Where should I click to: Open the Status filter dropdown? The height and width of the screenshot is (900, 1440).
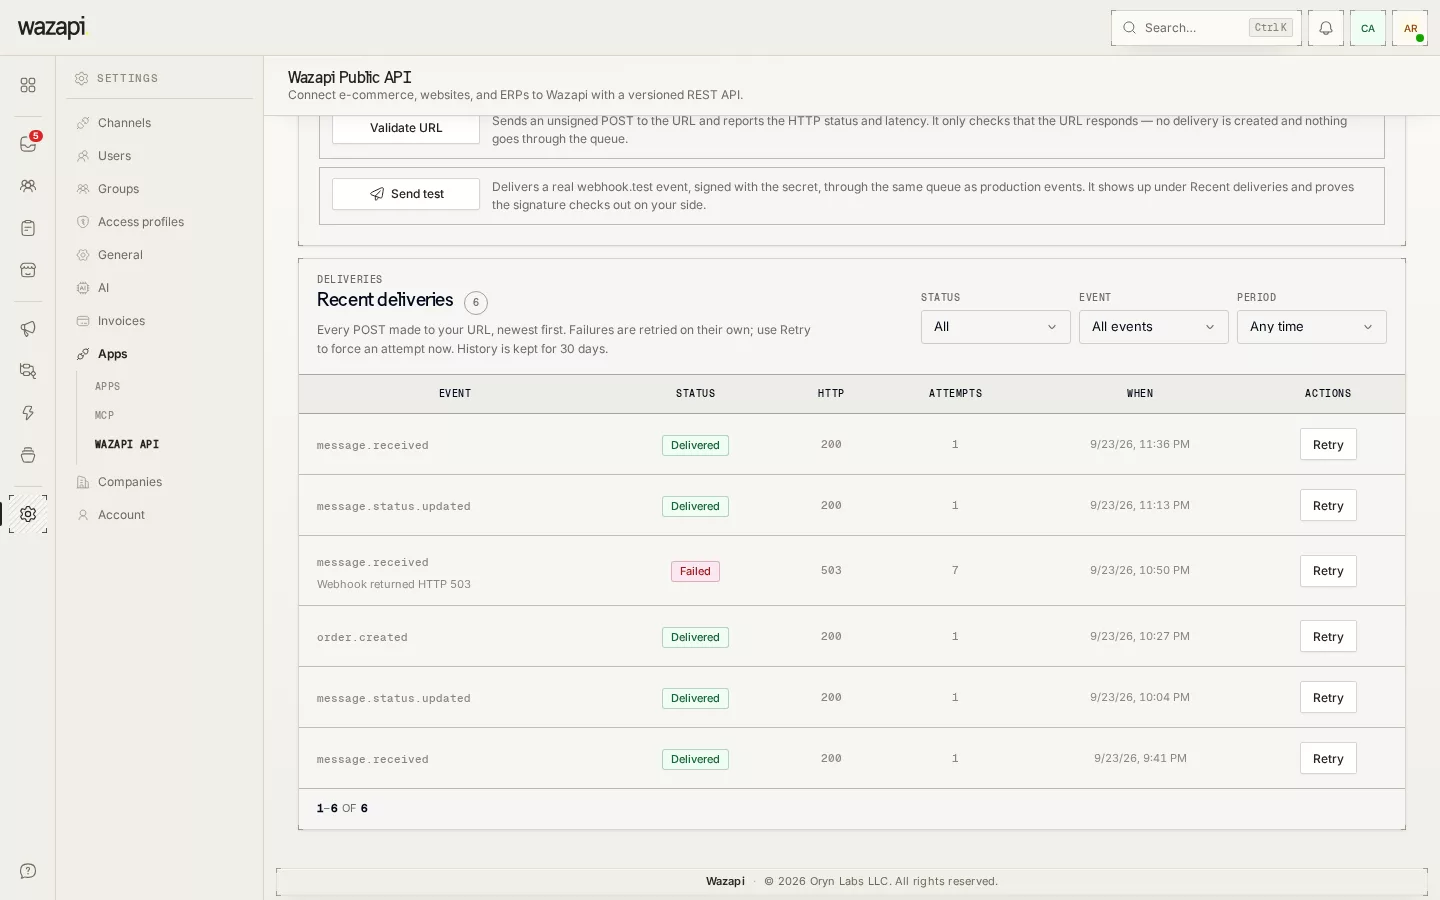tap(995, 327)
